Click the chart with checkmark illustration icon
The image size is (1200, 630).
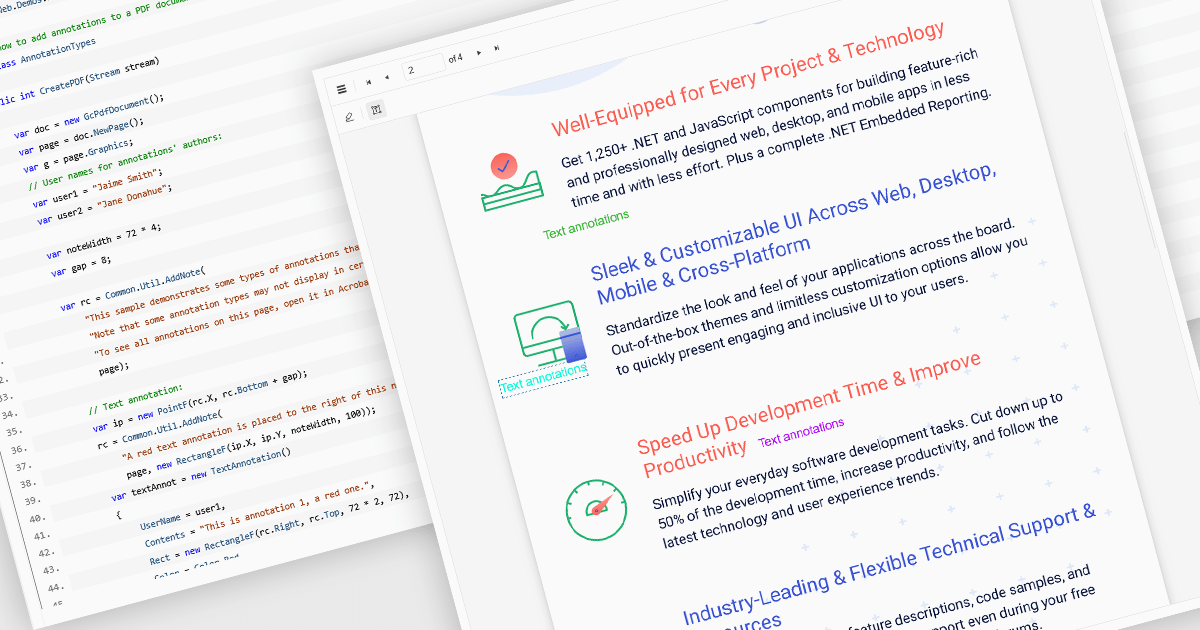[511, 182]
